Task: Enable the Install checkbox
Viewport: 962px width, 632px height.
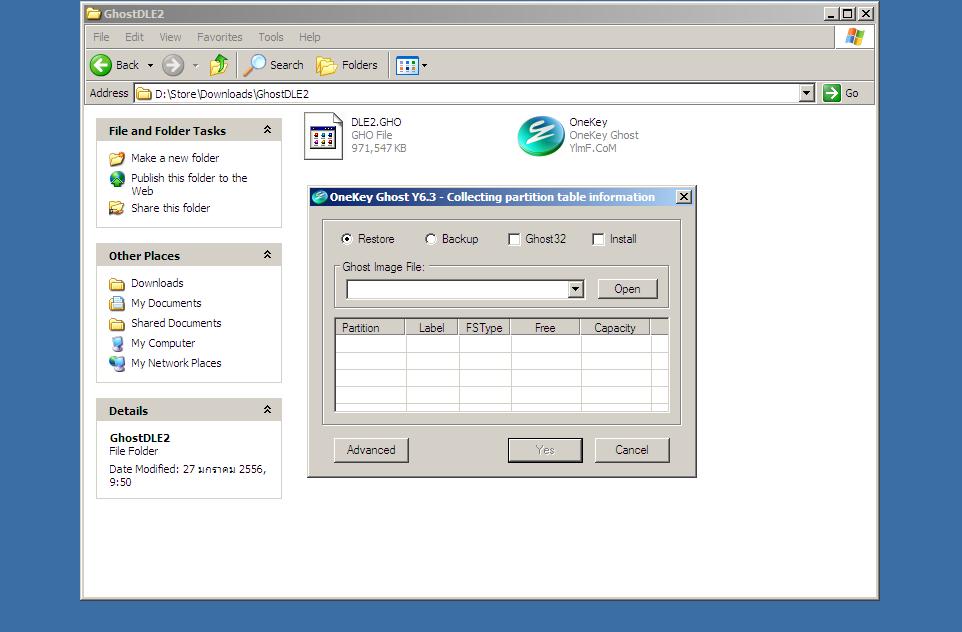Action: point(598,239)
